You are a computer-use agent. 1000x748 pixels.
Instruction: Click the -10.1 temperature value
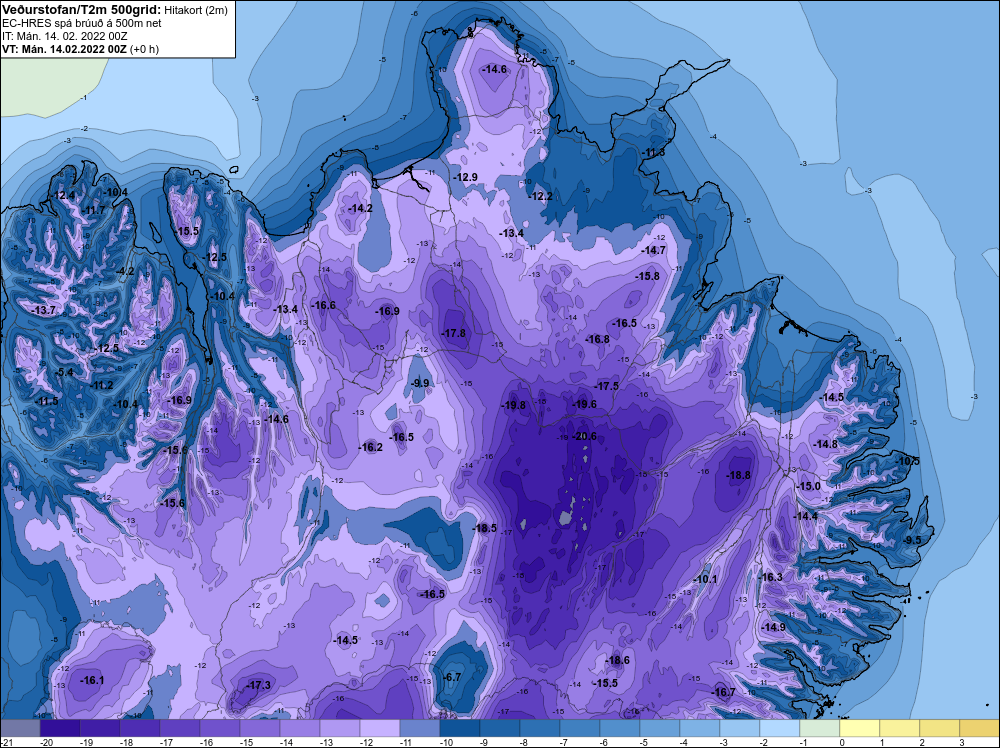(705, 579)
